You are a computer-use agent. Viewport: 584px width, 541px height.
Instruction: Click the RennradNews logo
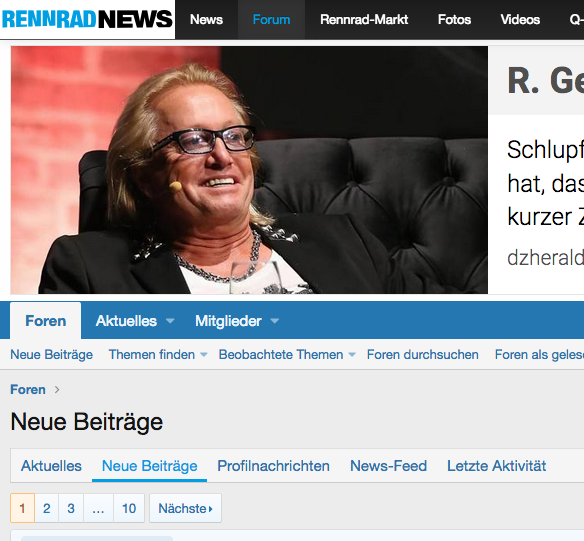click(87, 19)
